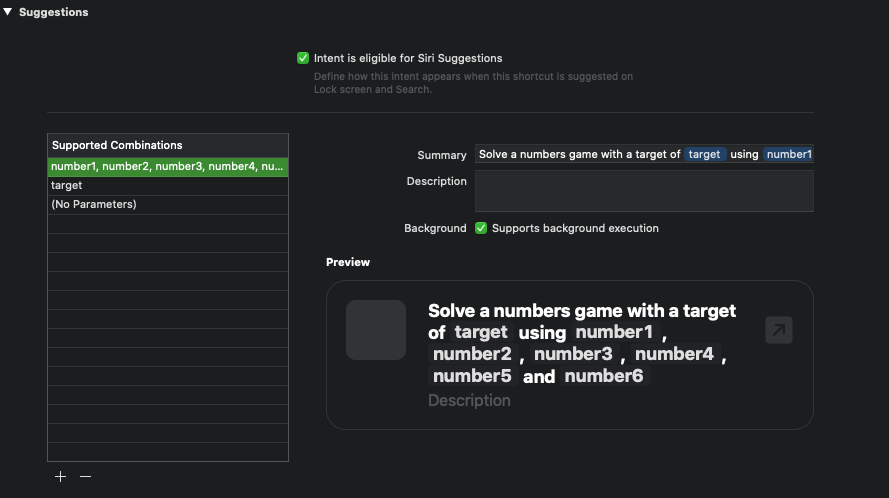The height and width of the screenshot is (498, 889).
Task: Click the gray app icon placeholder in preview
Action: click(x=376, y=330)
